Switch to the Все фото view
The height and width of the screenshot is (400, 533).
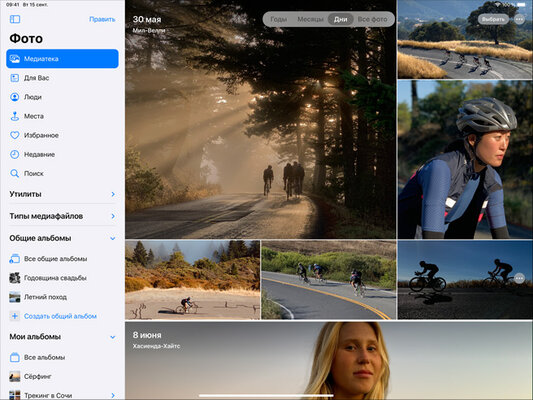click(x=373, y=19)
